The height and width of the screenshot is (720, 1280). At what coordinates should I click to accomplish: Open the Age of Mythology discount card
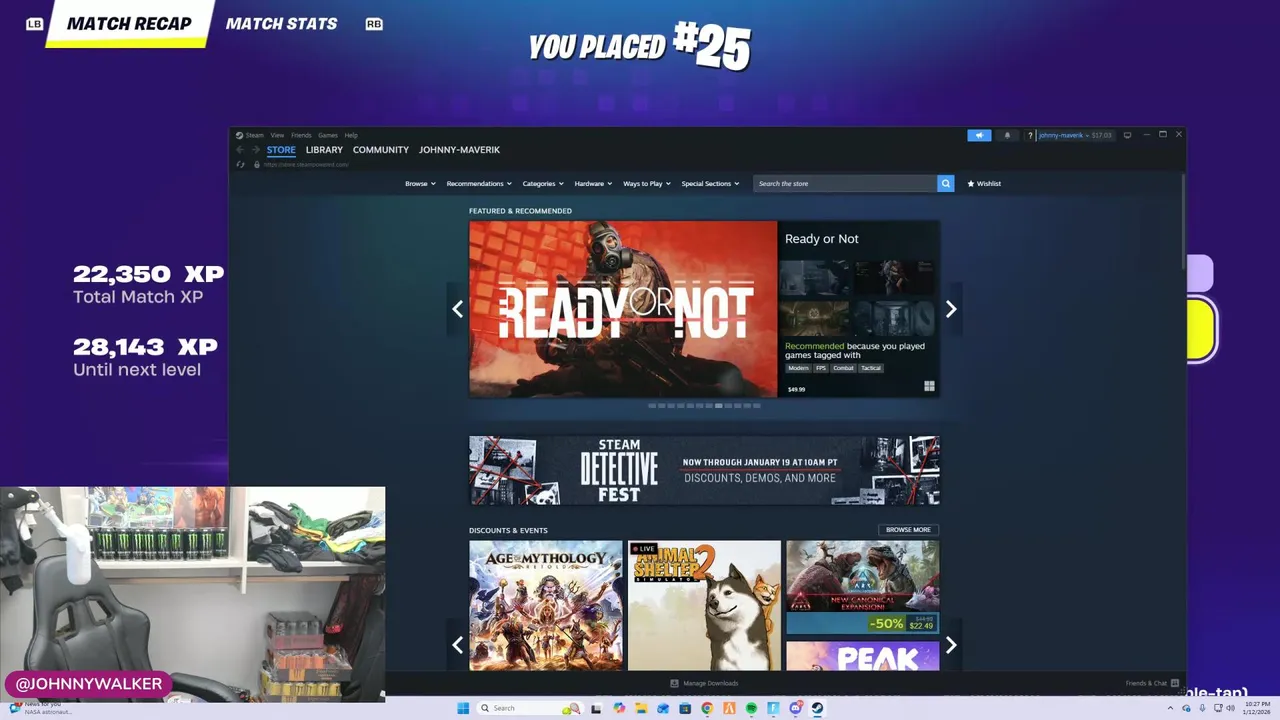[x=546, y=605]
